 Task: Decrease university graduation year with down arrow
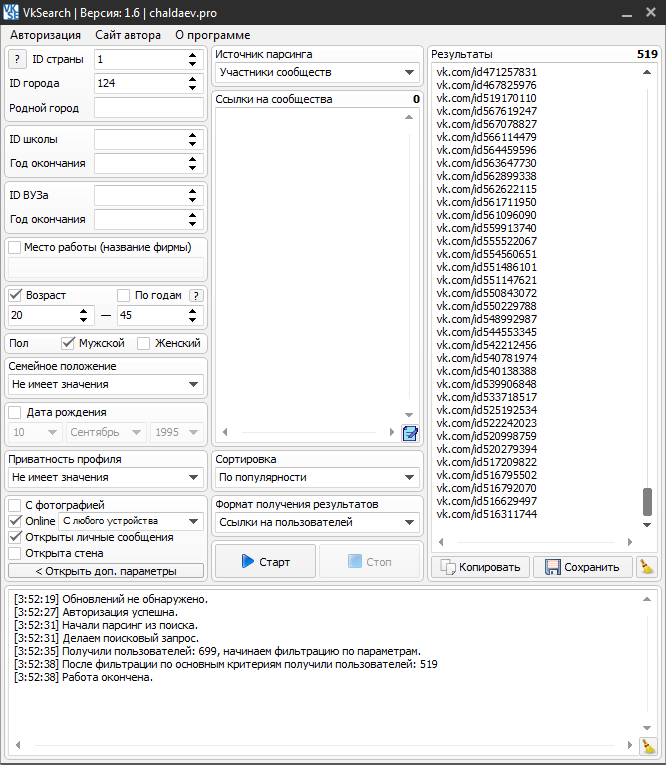[193, 224]
